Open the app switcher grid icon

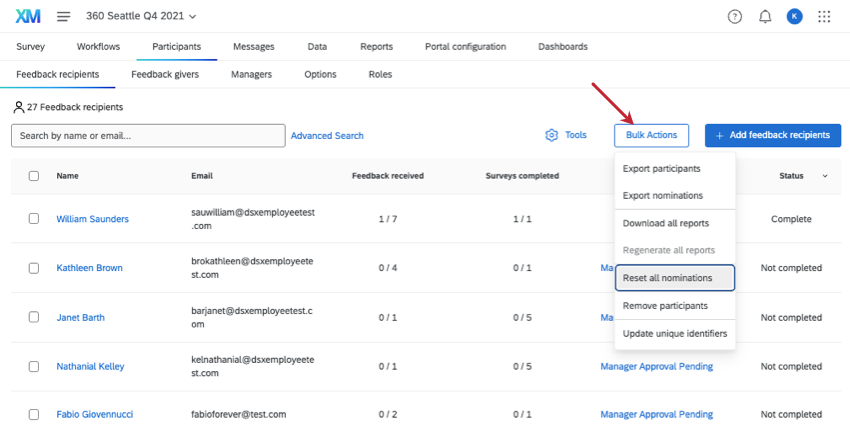[824, 17]
